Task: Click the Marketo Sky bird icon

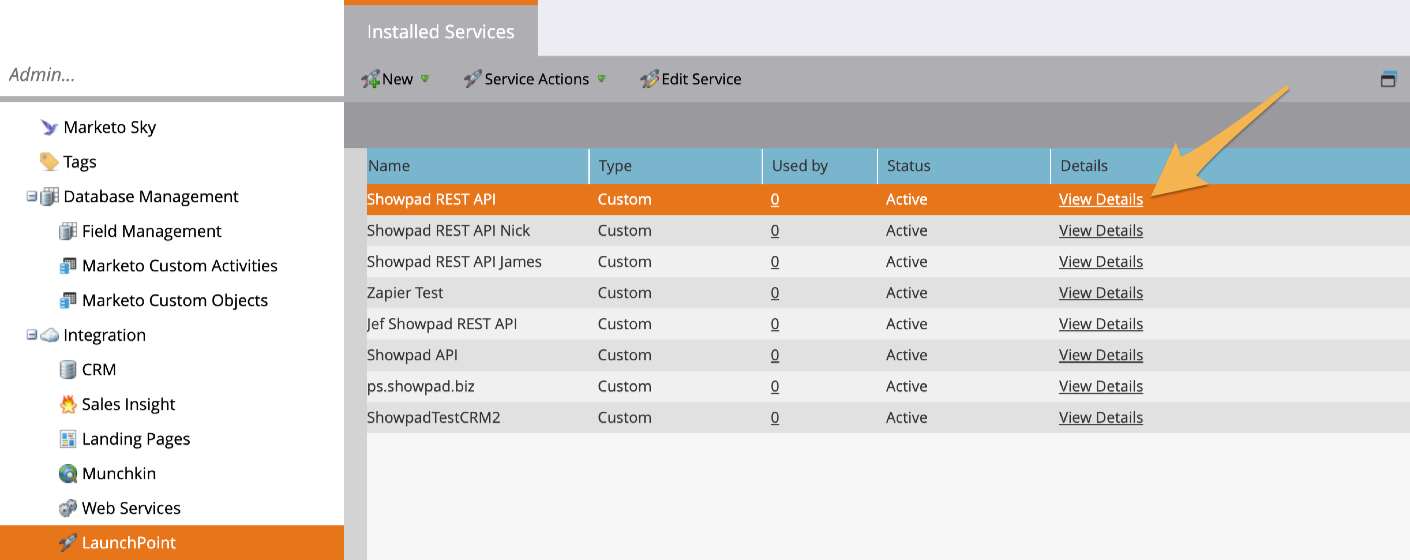Action: pyautogui.click(x=49, y=127)
